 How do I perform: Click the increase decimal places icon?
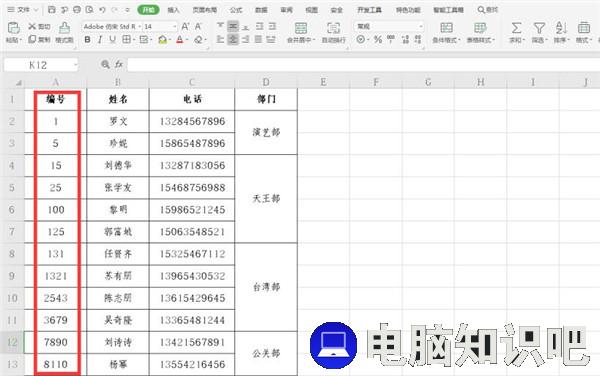click(406, 39)
